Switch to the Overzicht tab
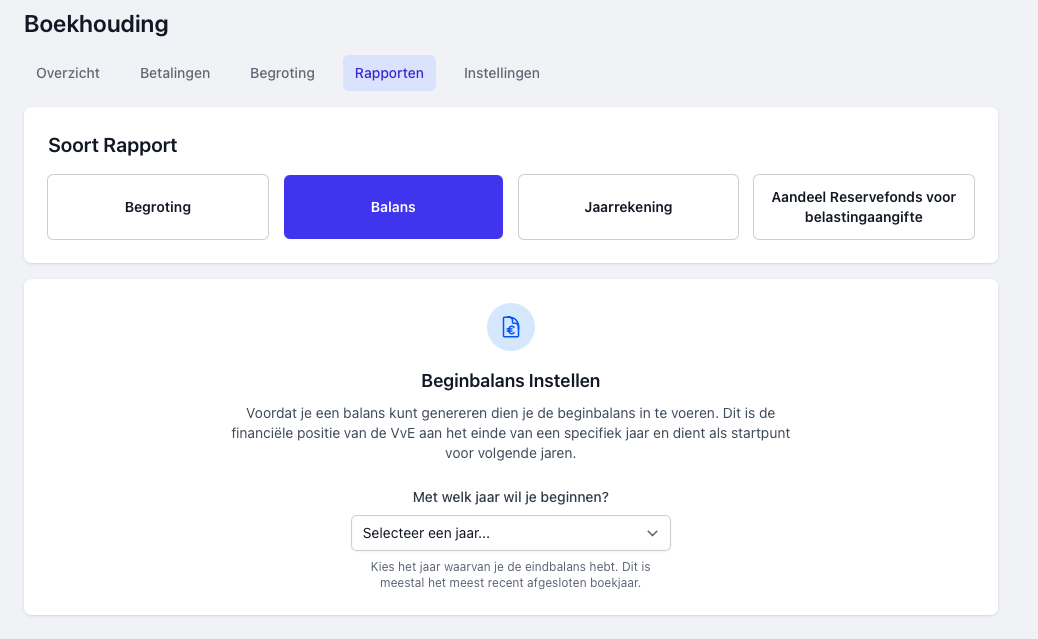This screenshot has height=639, width=1038. point(68,73)
